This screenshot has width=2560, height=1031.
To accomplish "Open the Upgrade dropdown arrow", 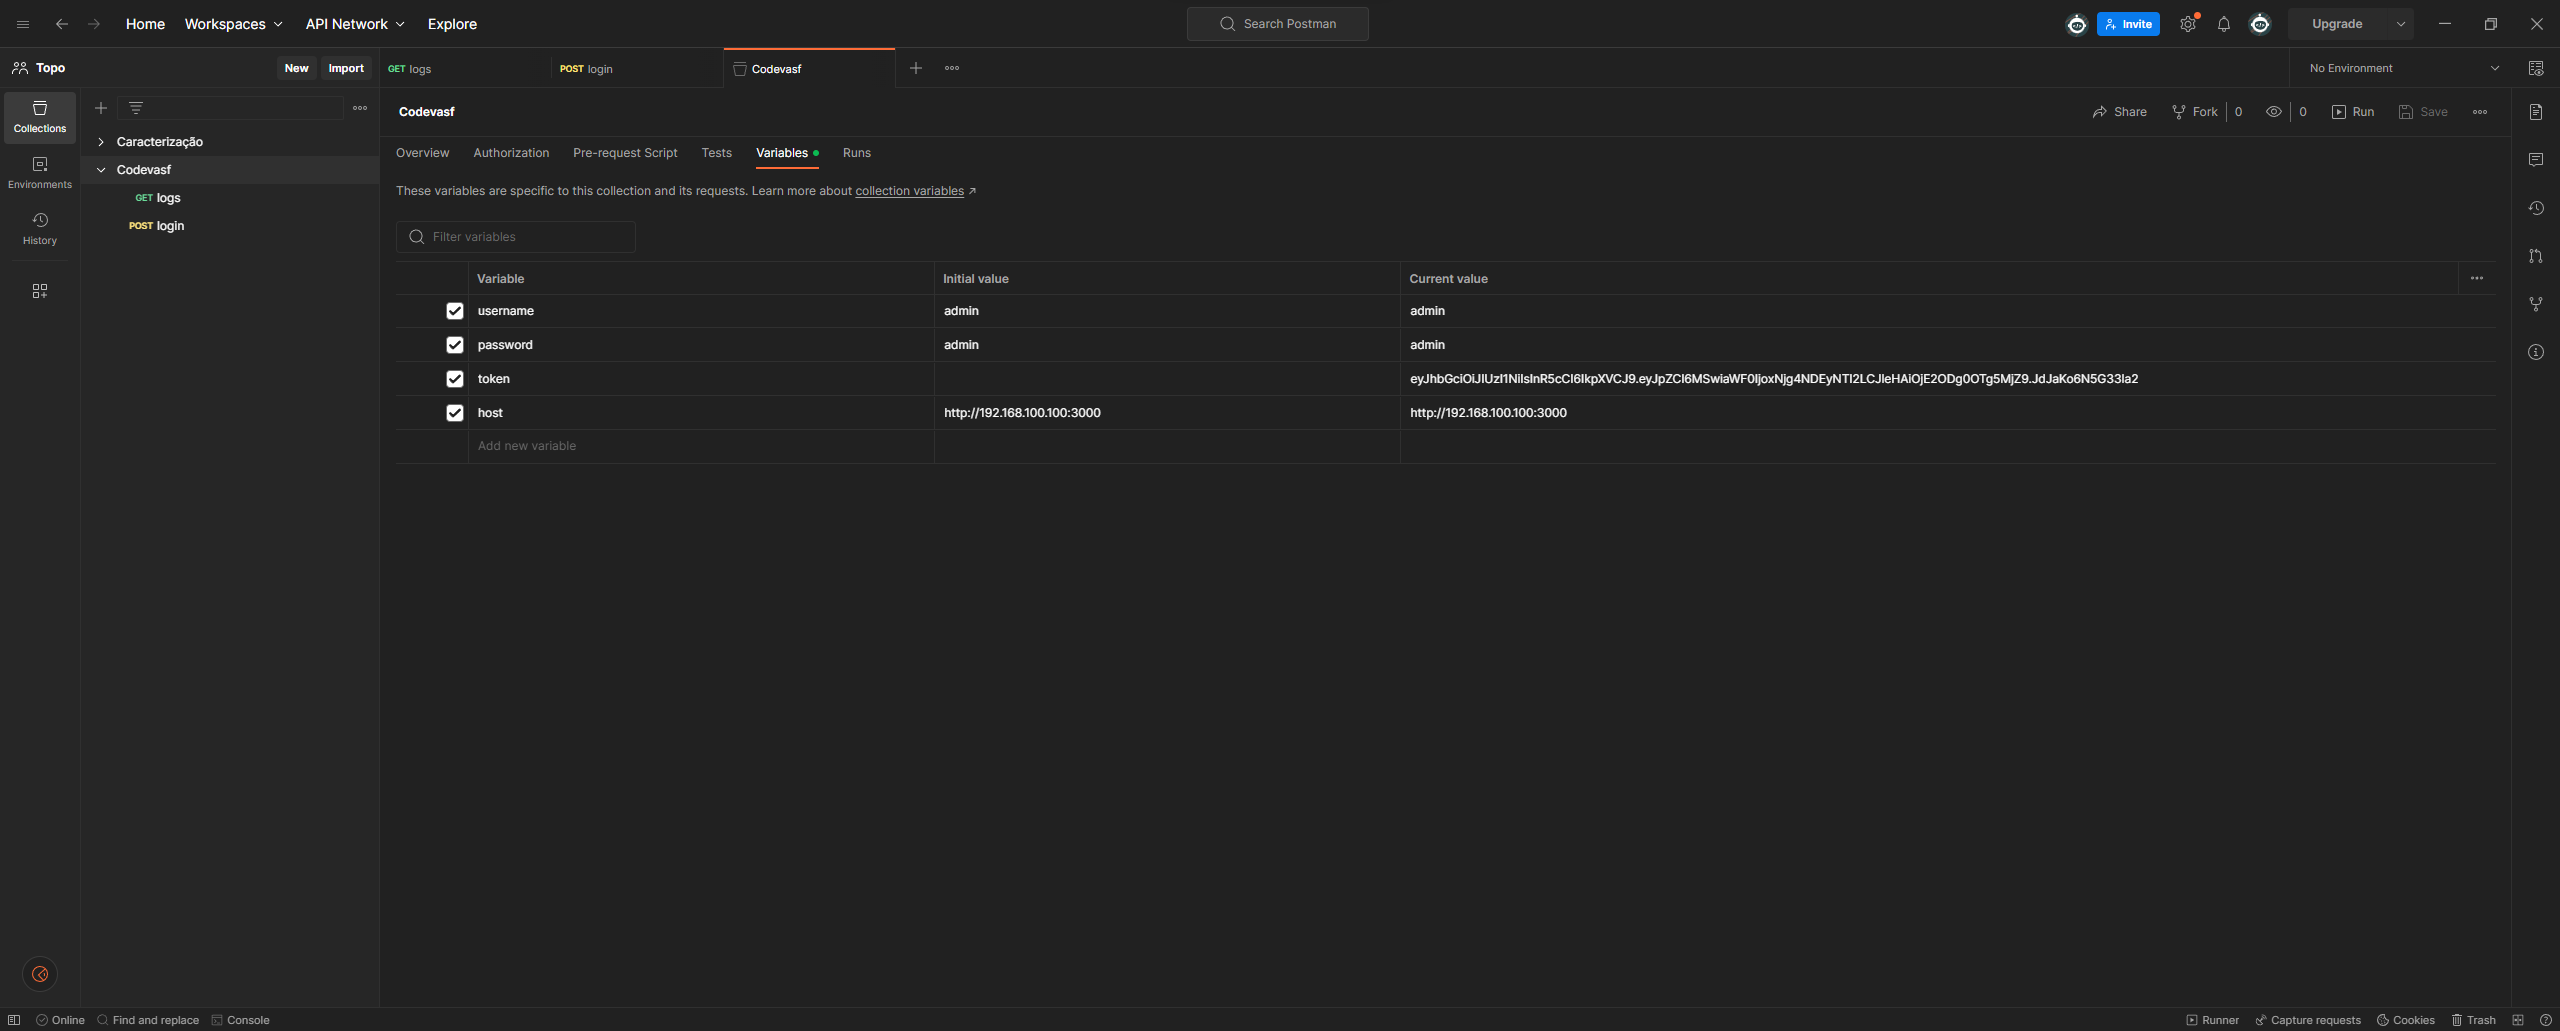I will point(2401,24).
